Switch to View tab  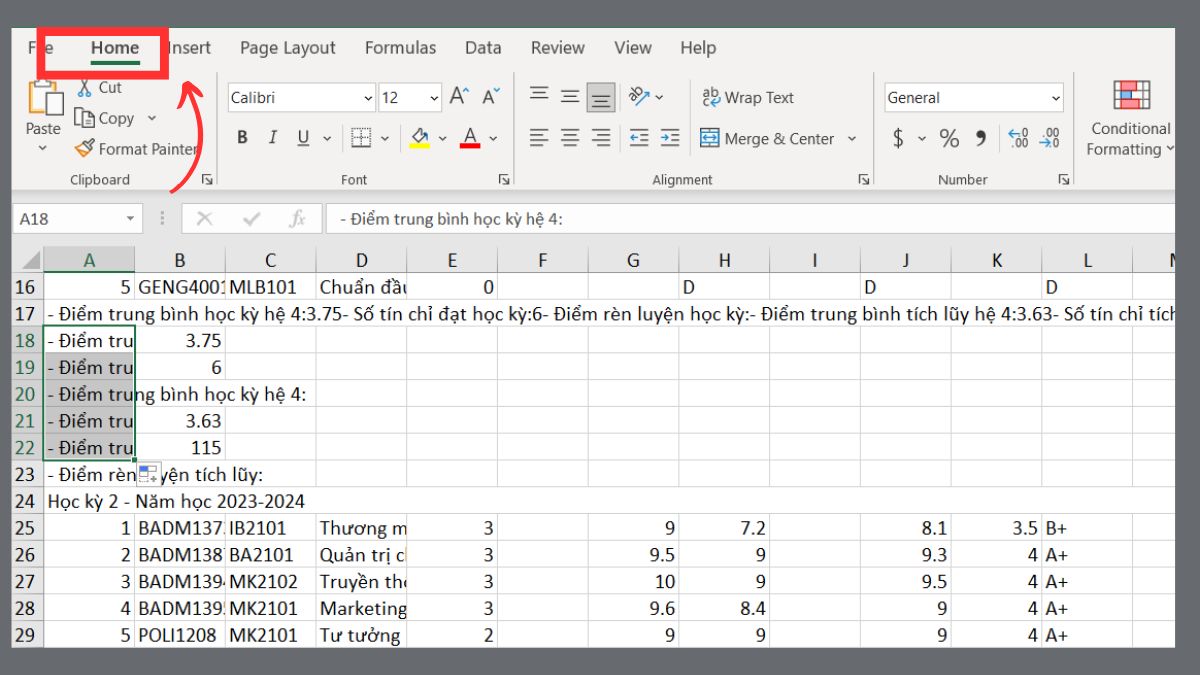633,48
